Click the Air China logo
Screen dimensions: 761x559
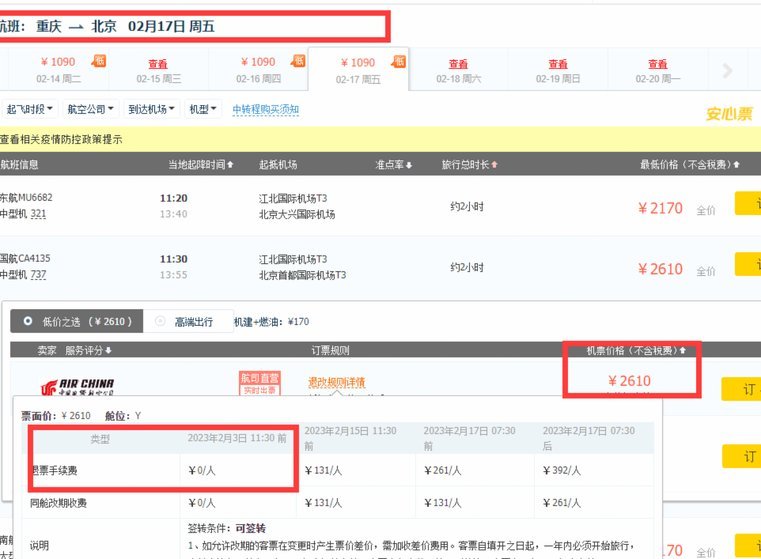(78, 387)
